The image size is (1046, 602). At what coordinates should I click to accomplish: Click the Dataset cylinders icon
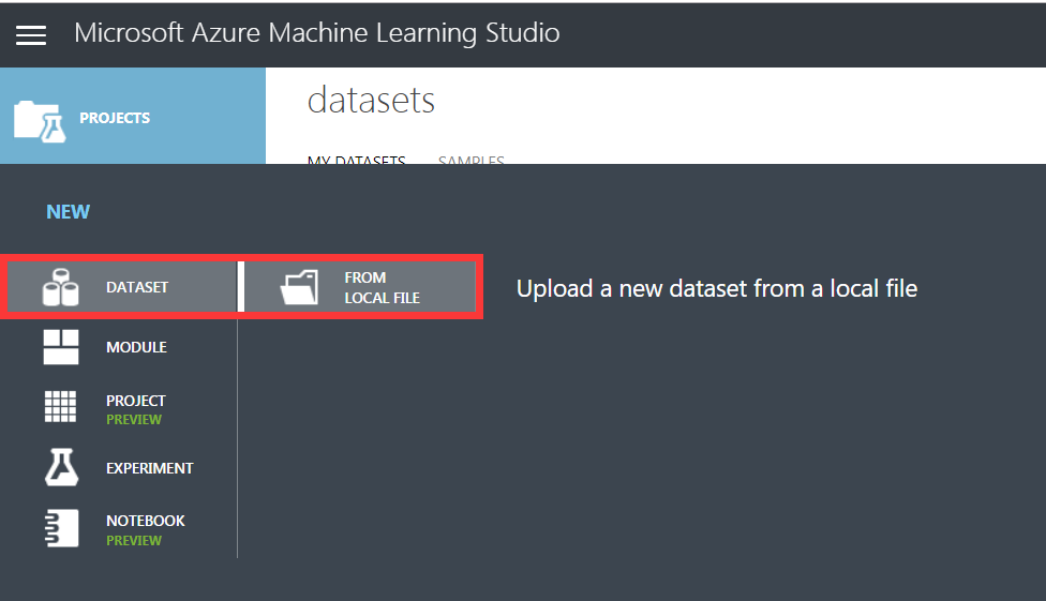(61, 287)
